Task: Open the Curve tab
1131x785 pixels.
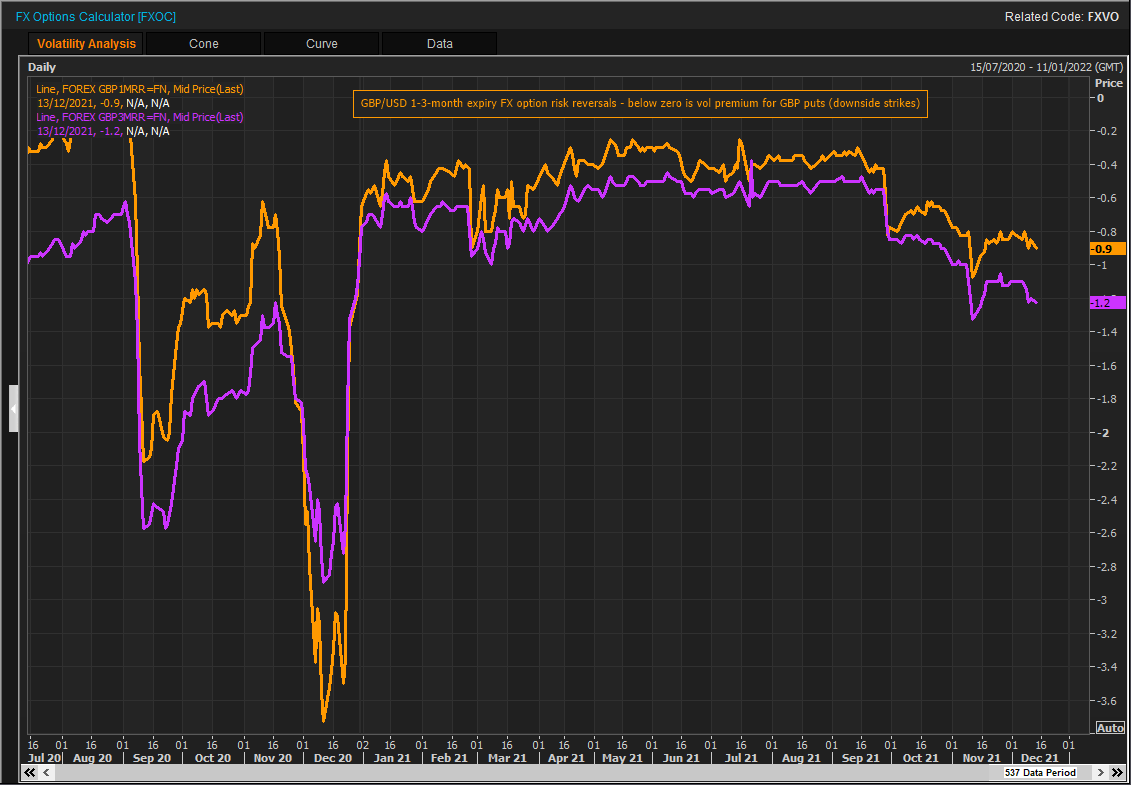Action: click(x=321, y=43)
